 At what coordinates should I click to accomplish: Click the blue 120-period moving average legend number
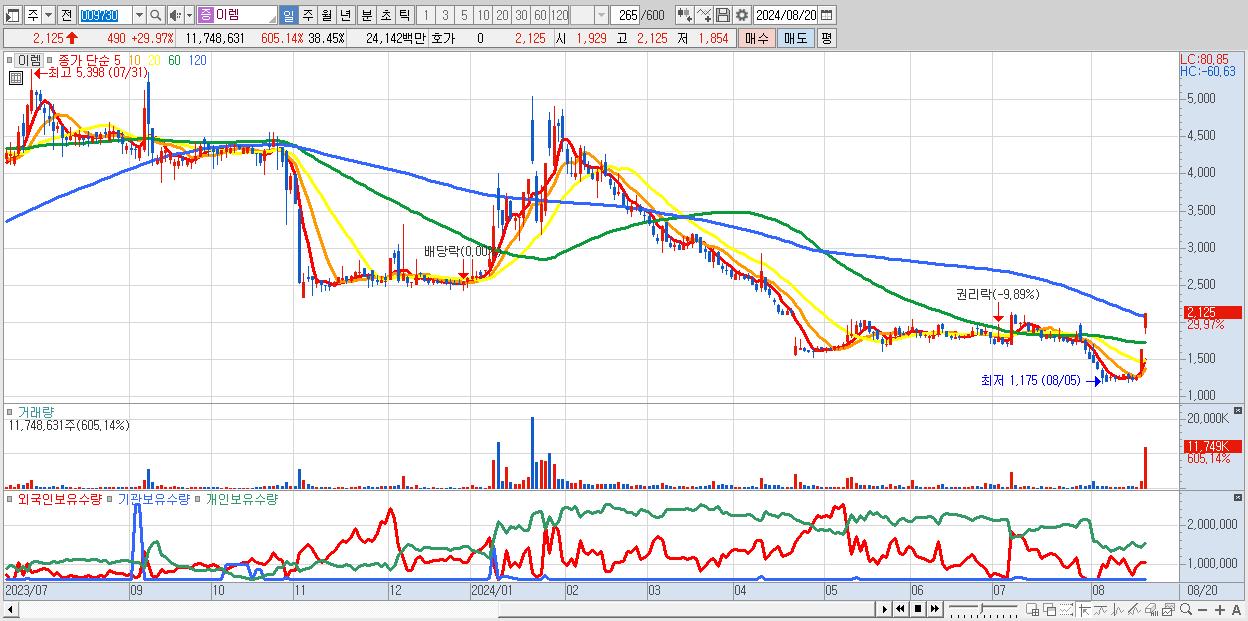coord(197,60)
